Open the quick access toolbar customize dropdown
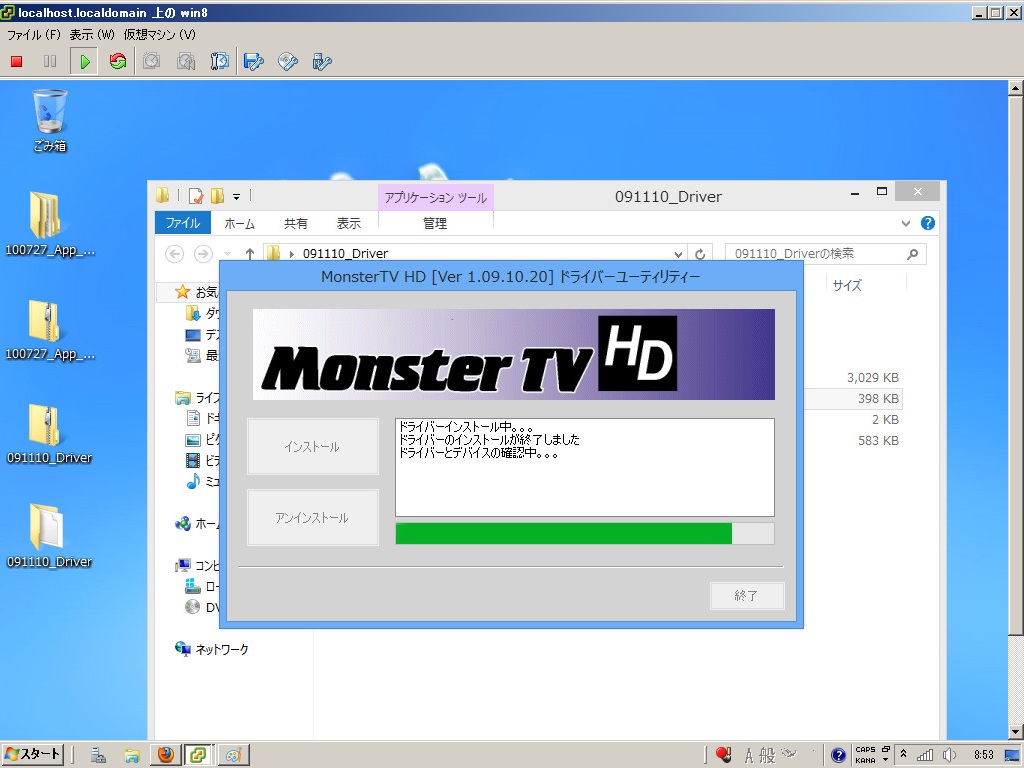The height and width of the screenshot is (768, 1024). coord(236,196)
